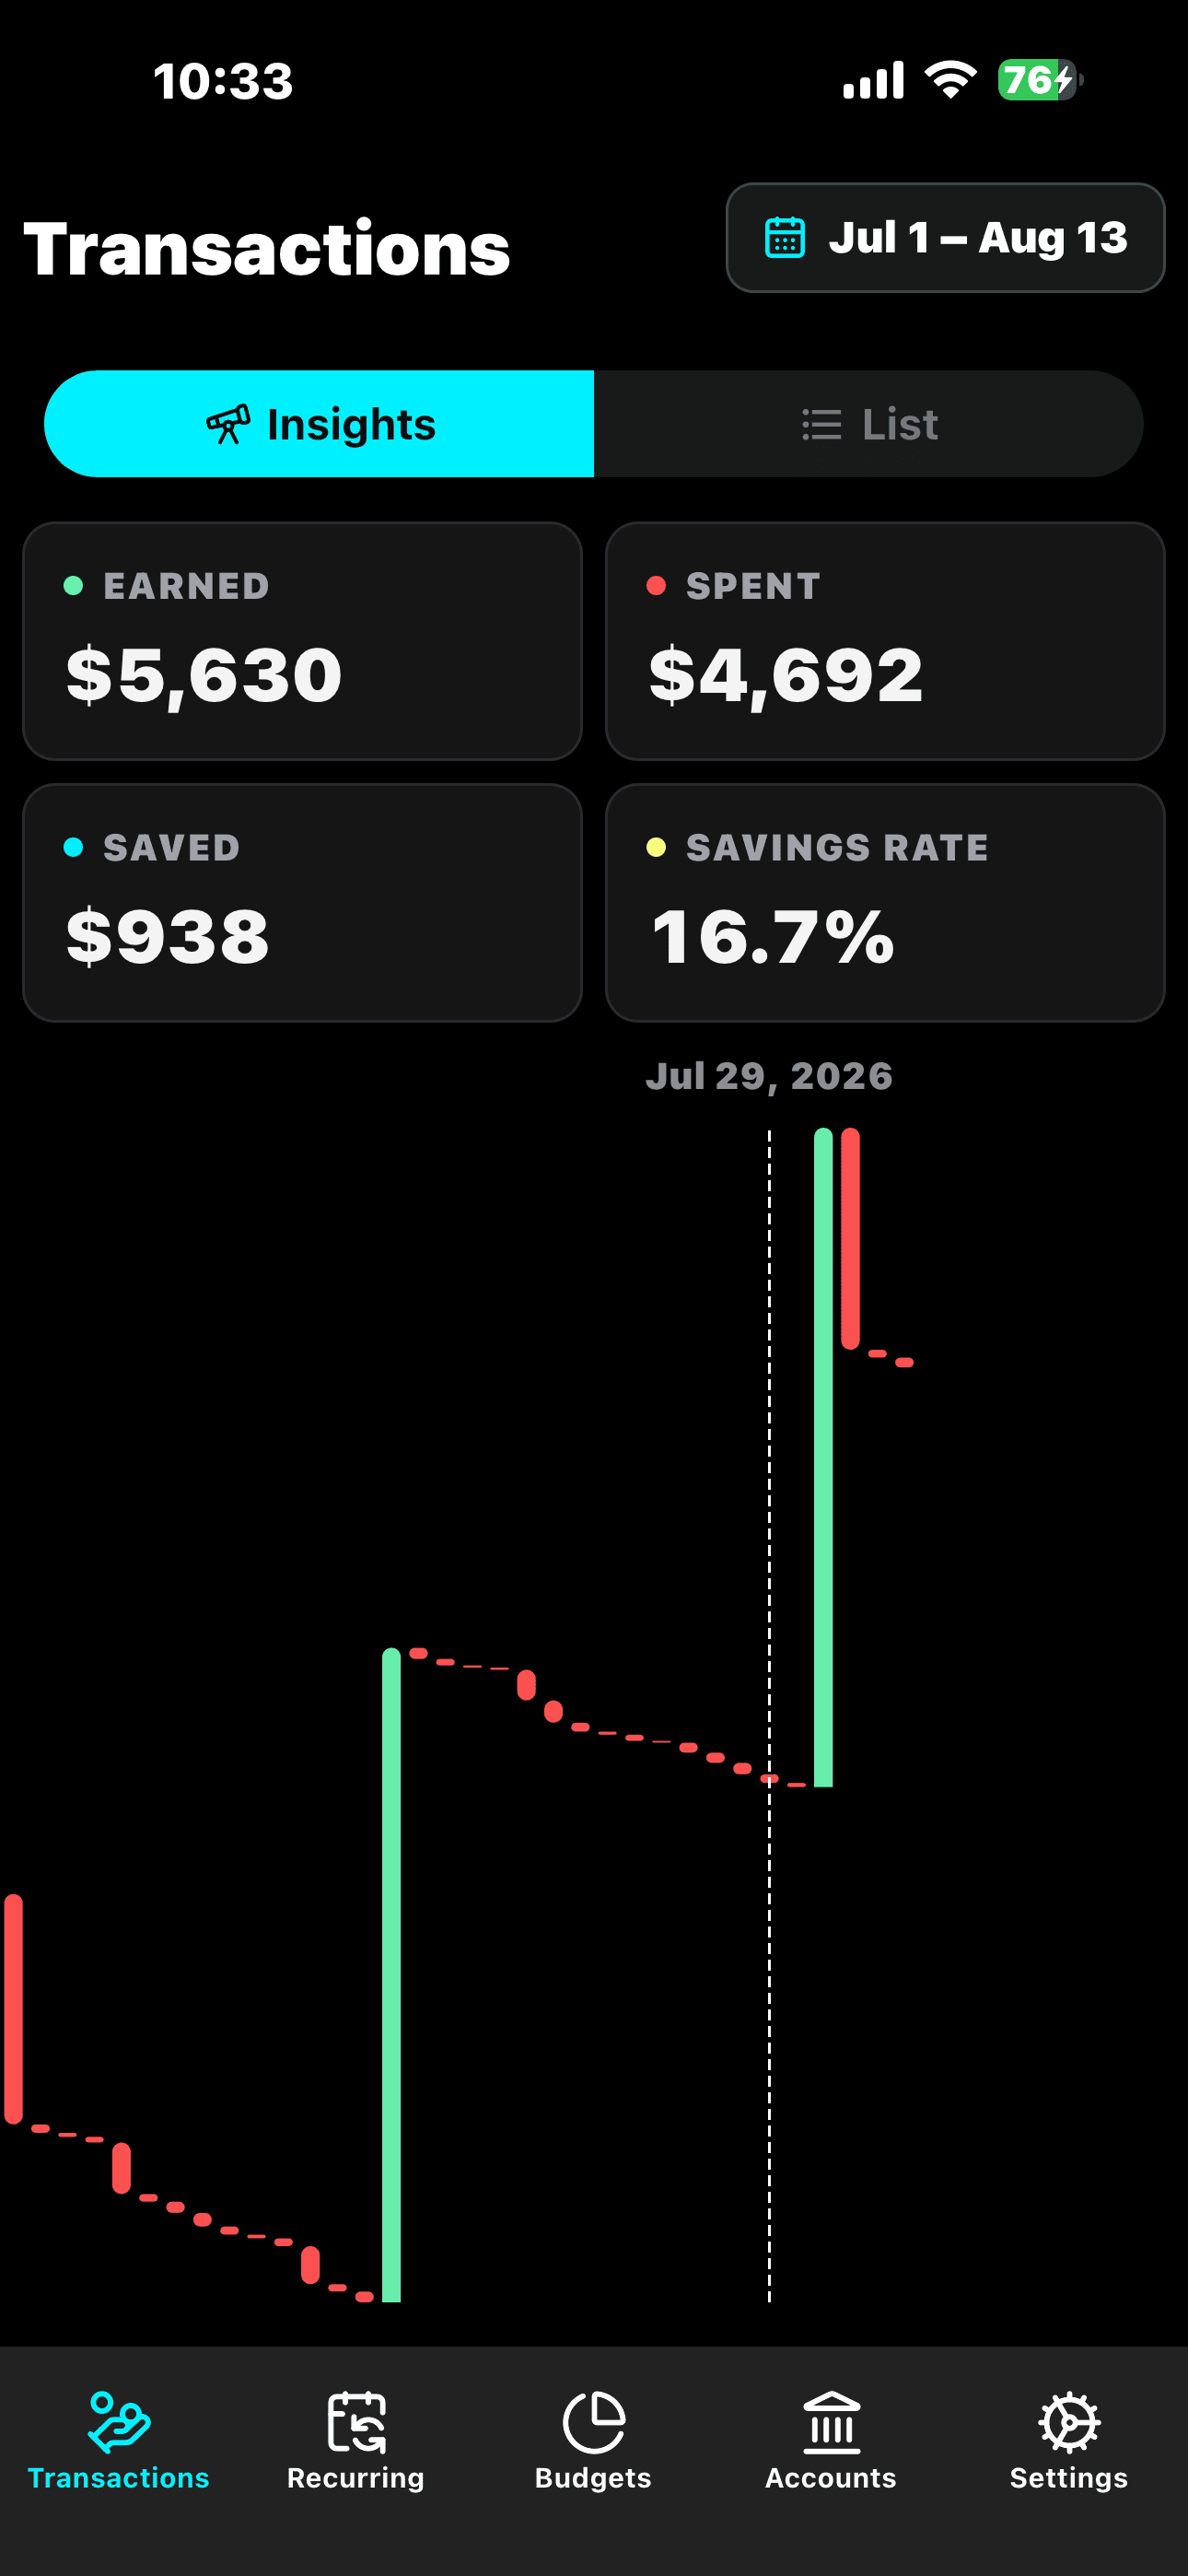Tap the dashed Jul 29 cursor line

pos(769,1715)
